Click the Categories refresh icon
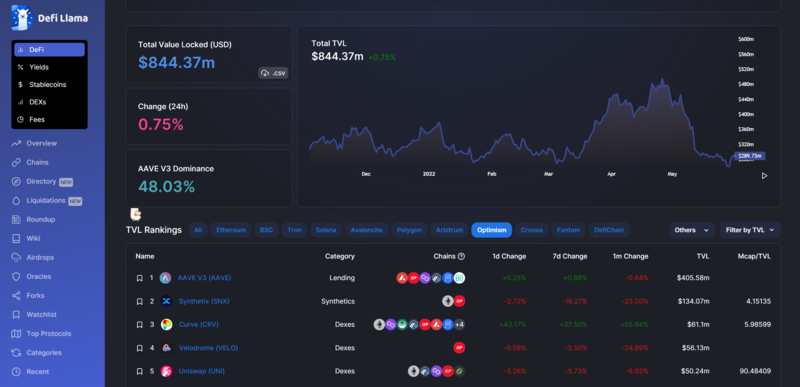This screenshot has width=800, height=387. tap(16, 352)
